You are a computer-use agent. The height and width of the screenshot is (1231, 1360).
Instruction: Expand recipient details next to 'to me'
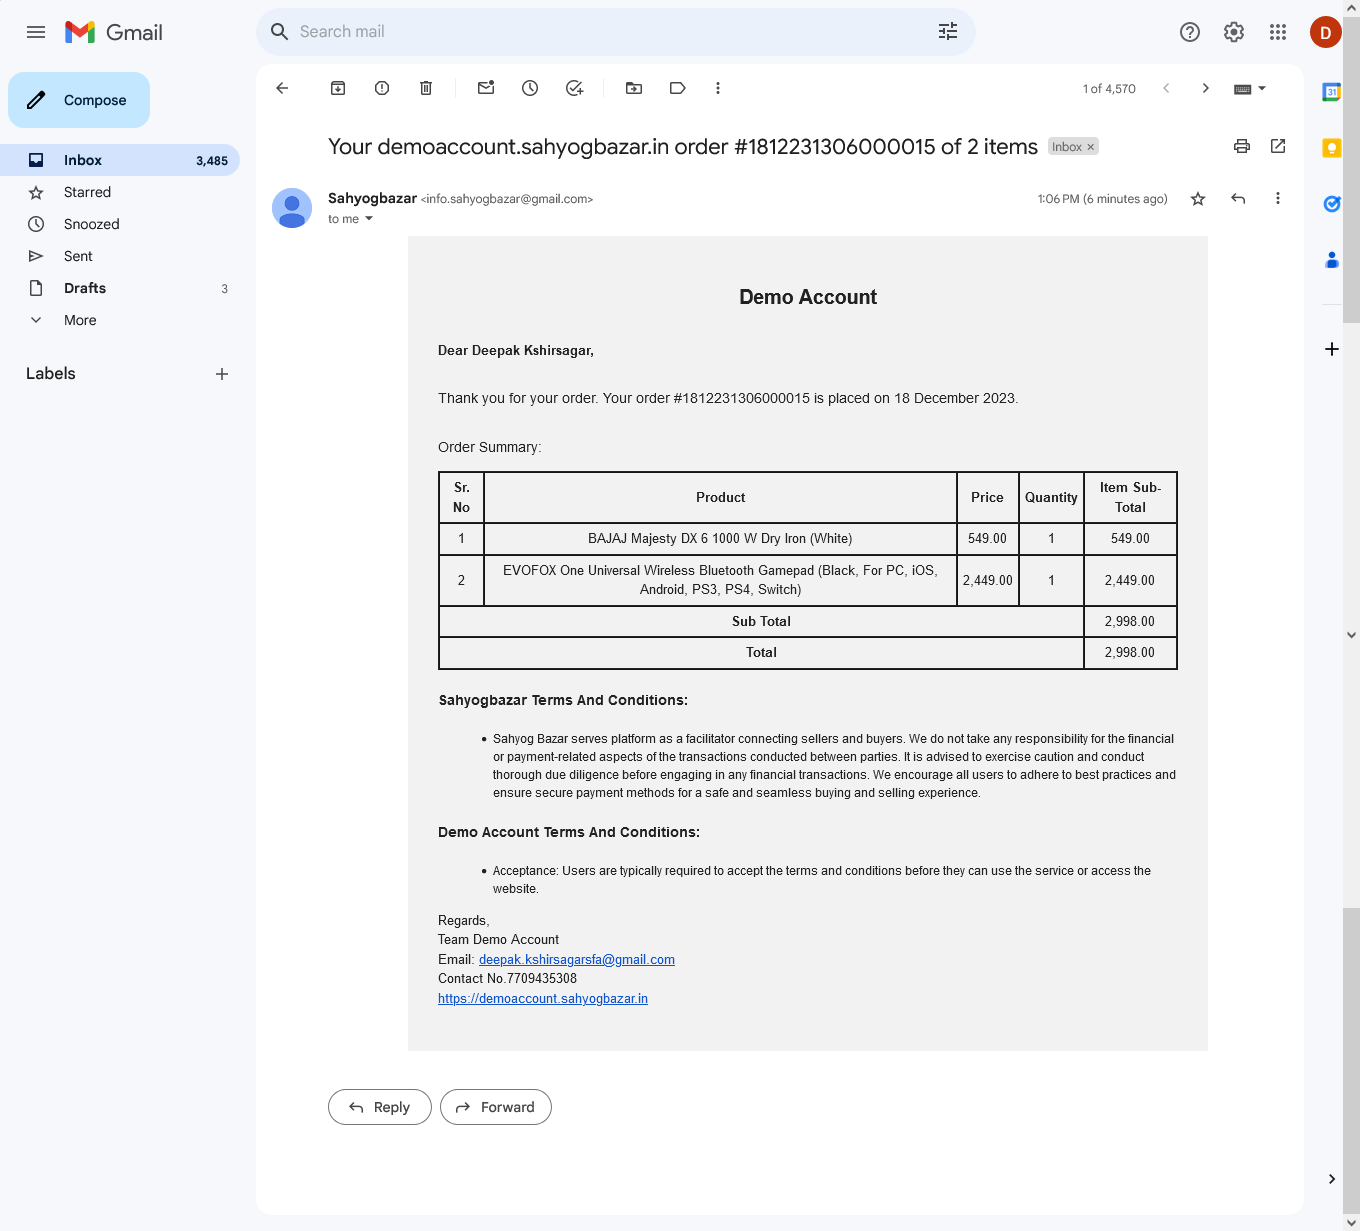tap(369, 219)
